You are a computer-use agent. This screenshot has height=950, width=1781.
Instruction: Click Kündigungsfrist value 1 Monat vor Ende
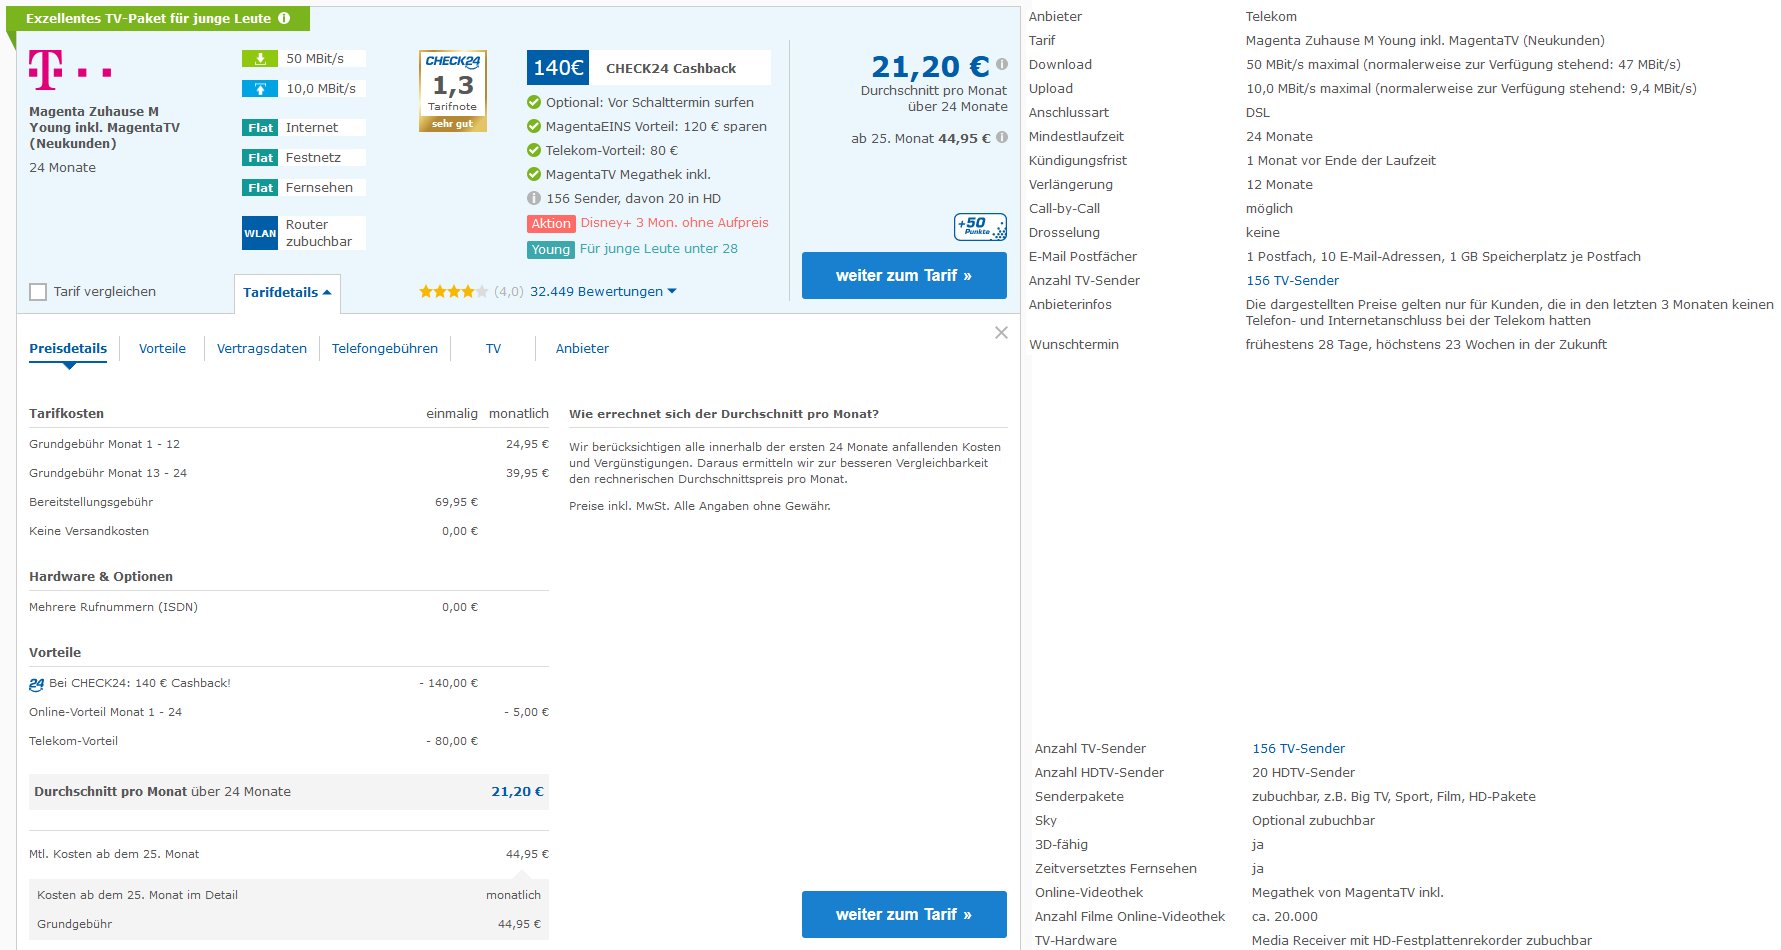coord(1341,161)
